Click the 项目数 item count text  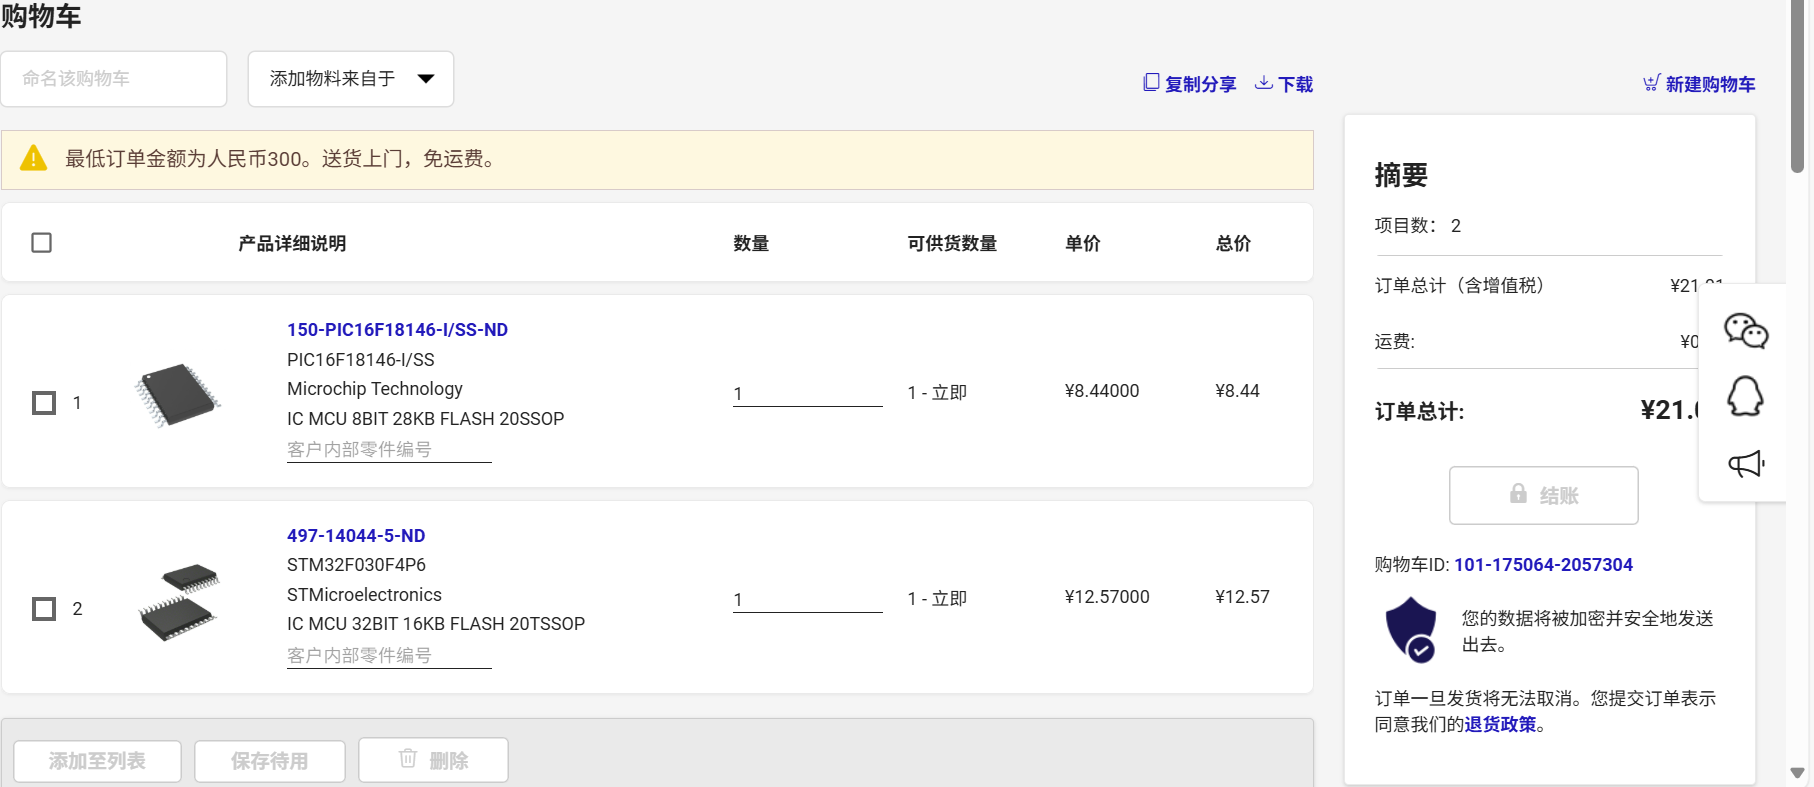tap(1417, 226)
